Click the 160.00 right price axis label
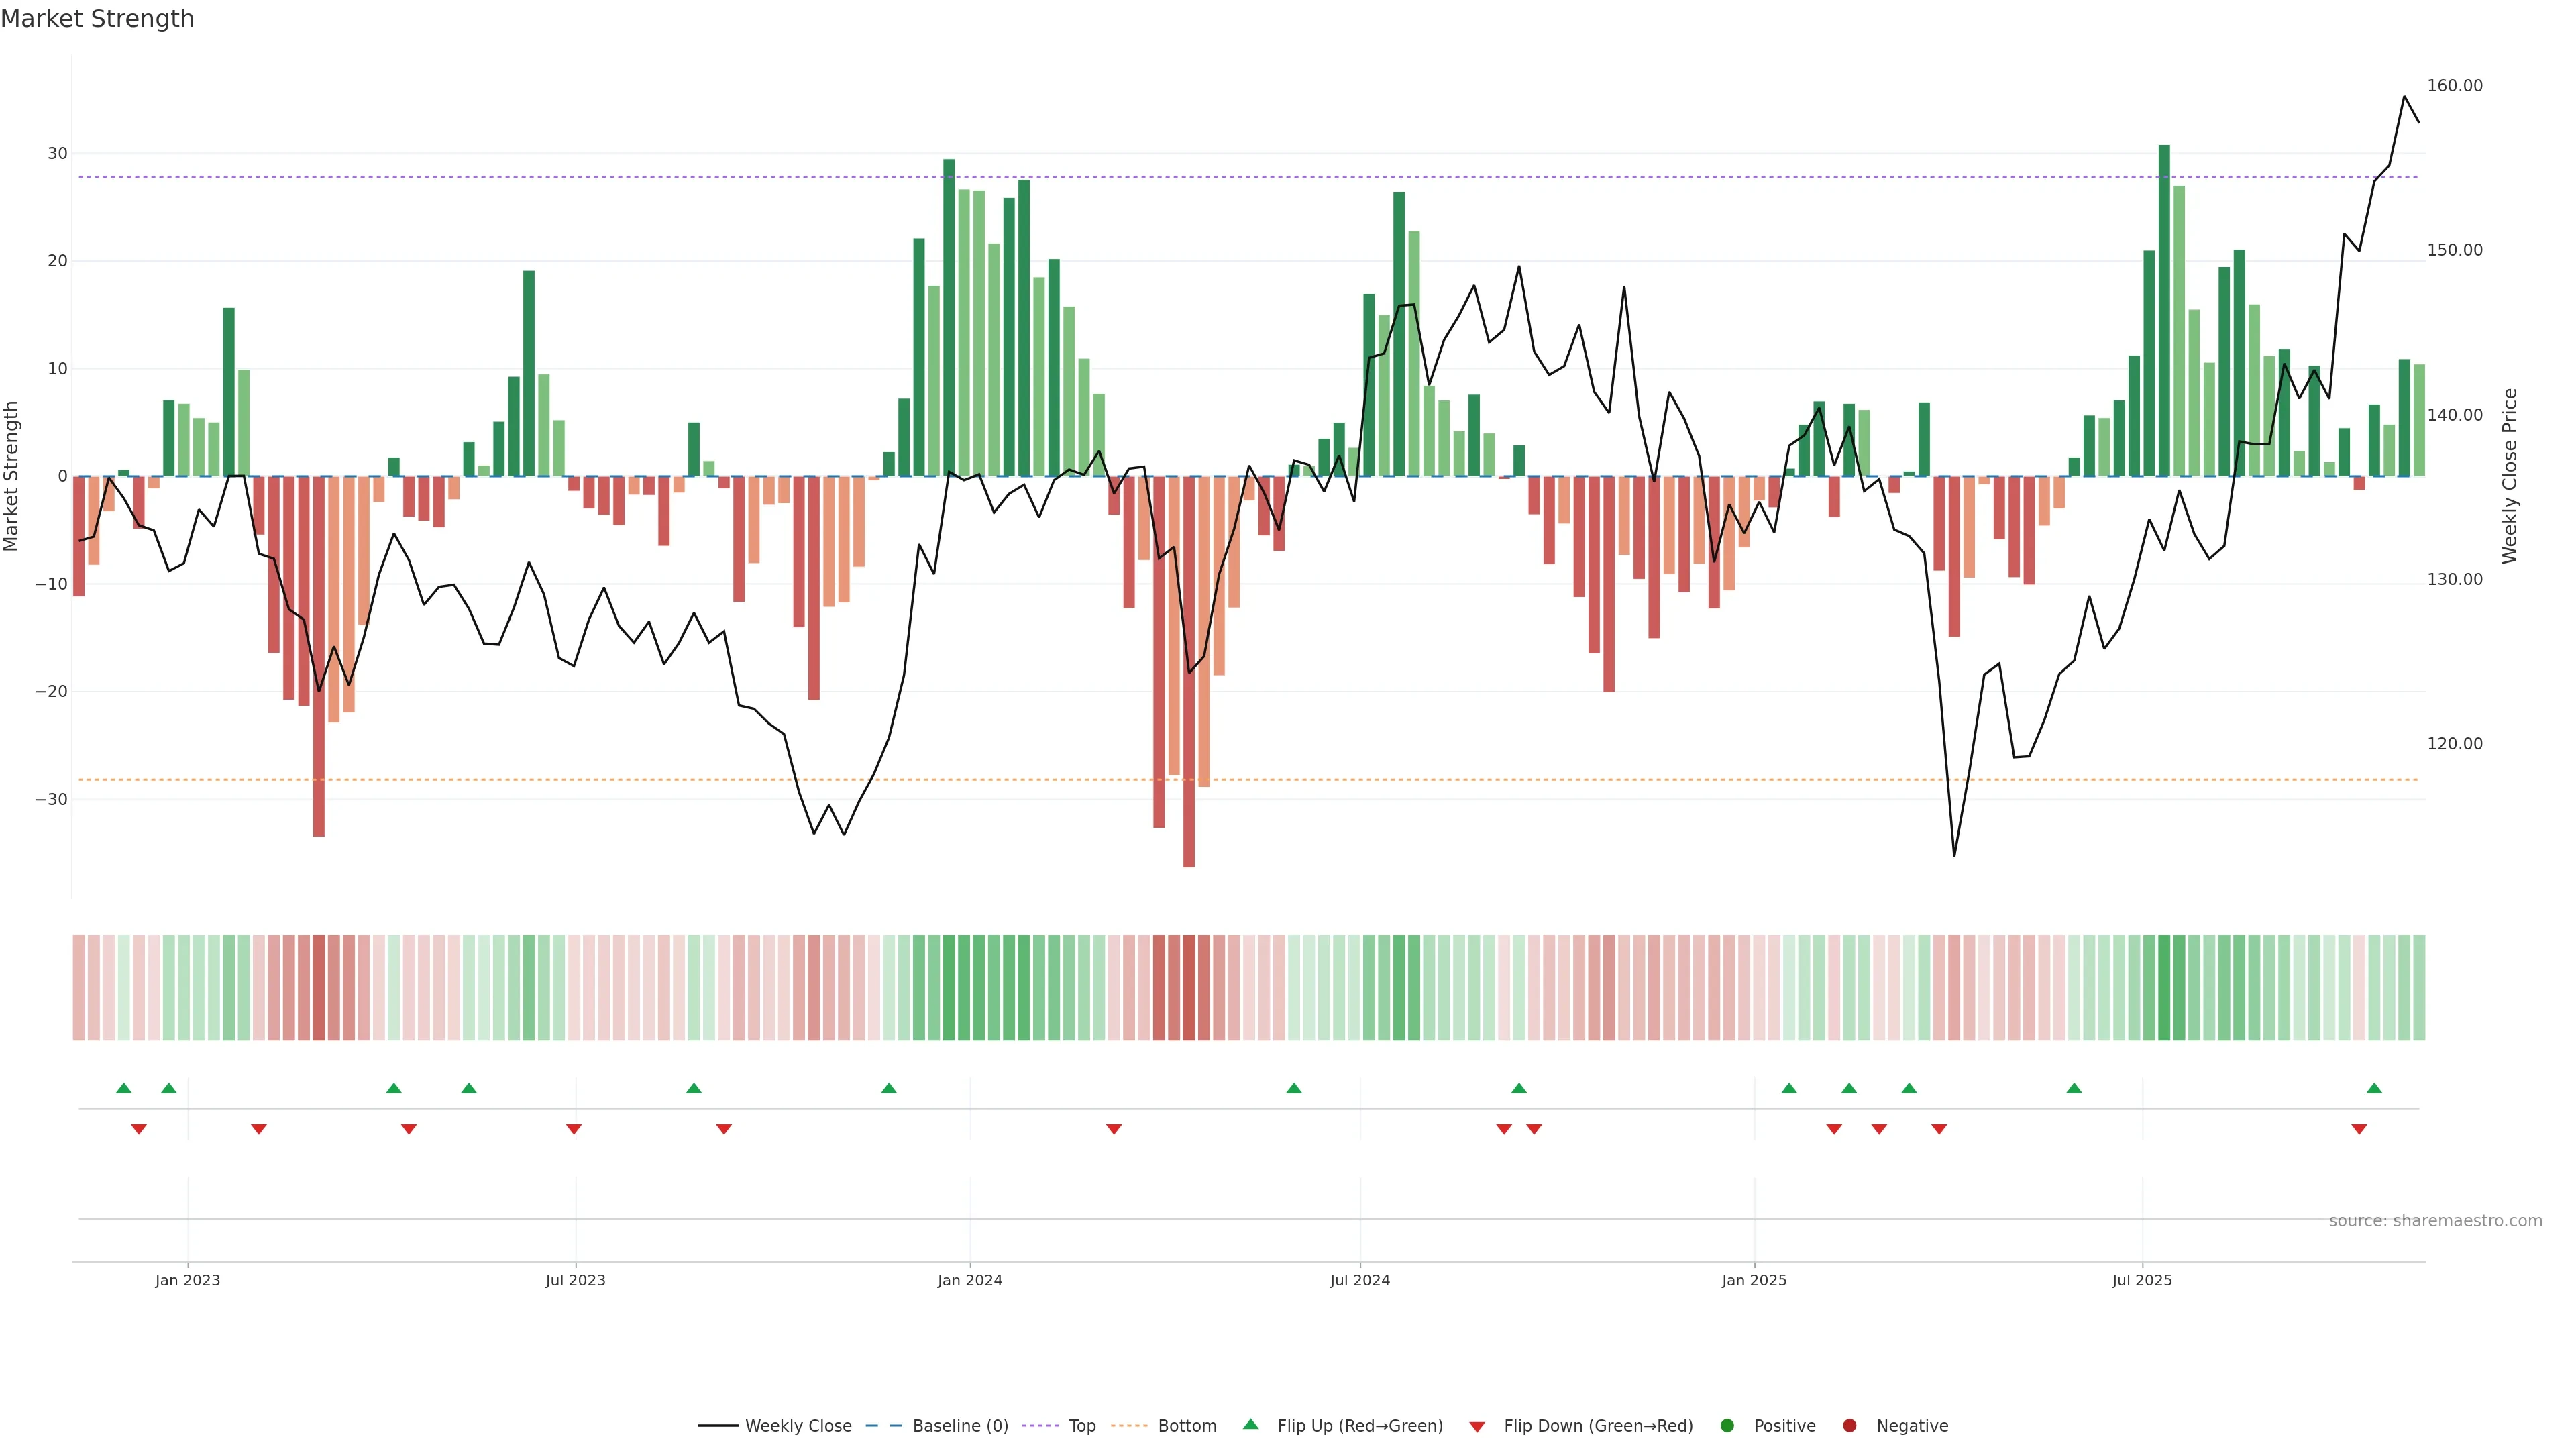Viewport: 2576px width, 1449px height. click(x=2454, y=86)
